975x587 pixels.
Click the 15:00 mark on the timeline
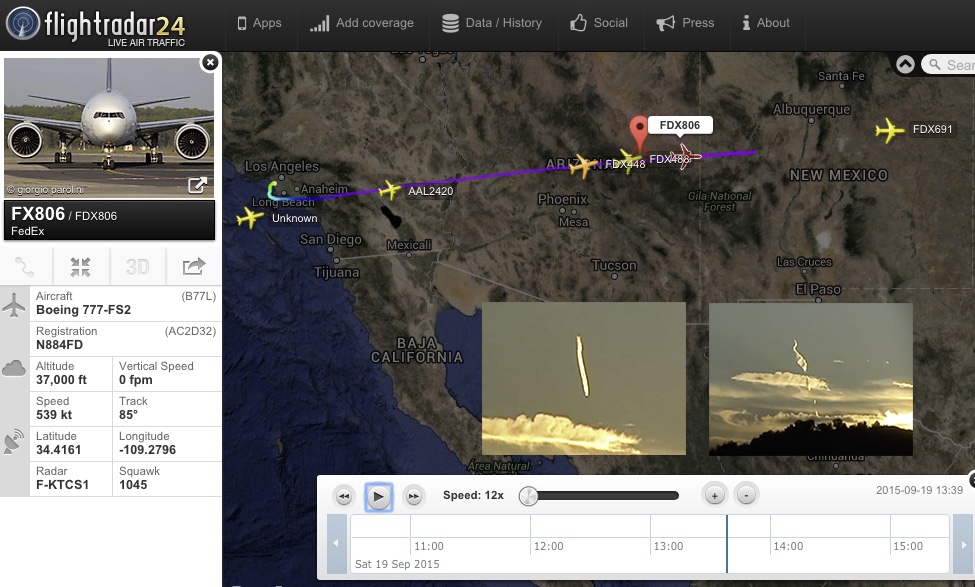click(908, 546)
